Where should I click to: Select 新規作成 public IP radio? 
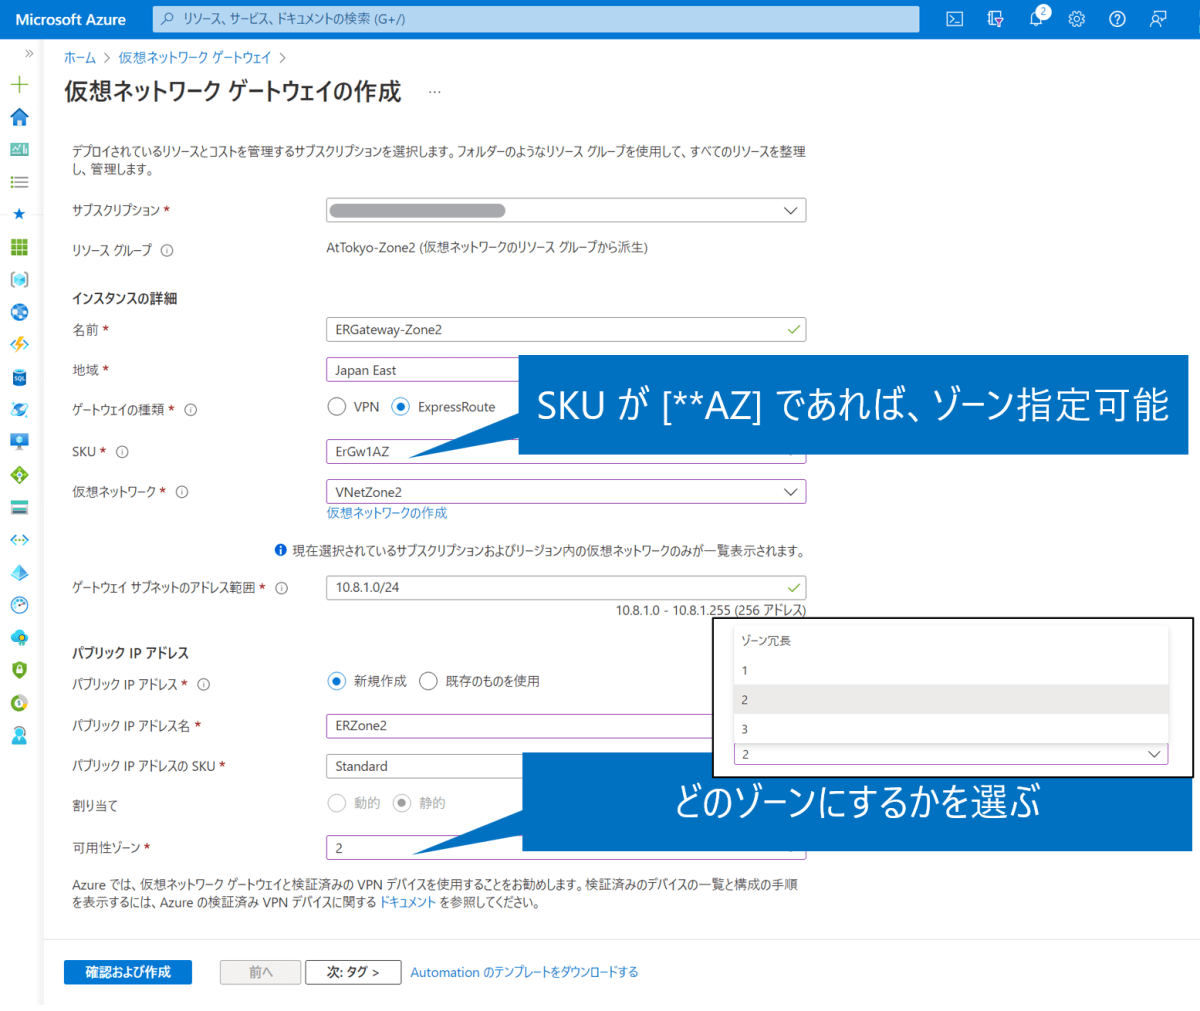click(x=337, y=681)
